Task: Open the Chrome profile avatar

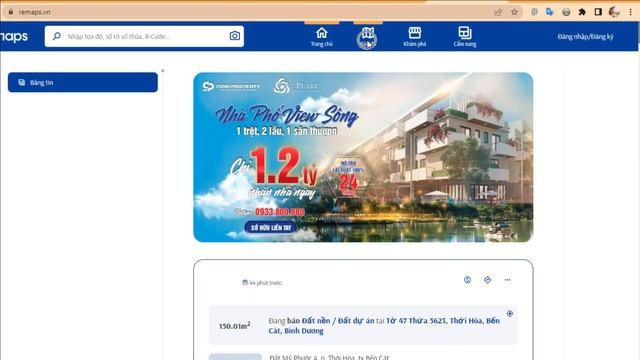Action: 614,12
